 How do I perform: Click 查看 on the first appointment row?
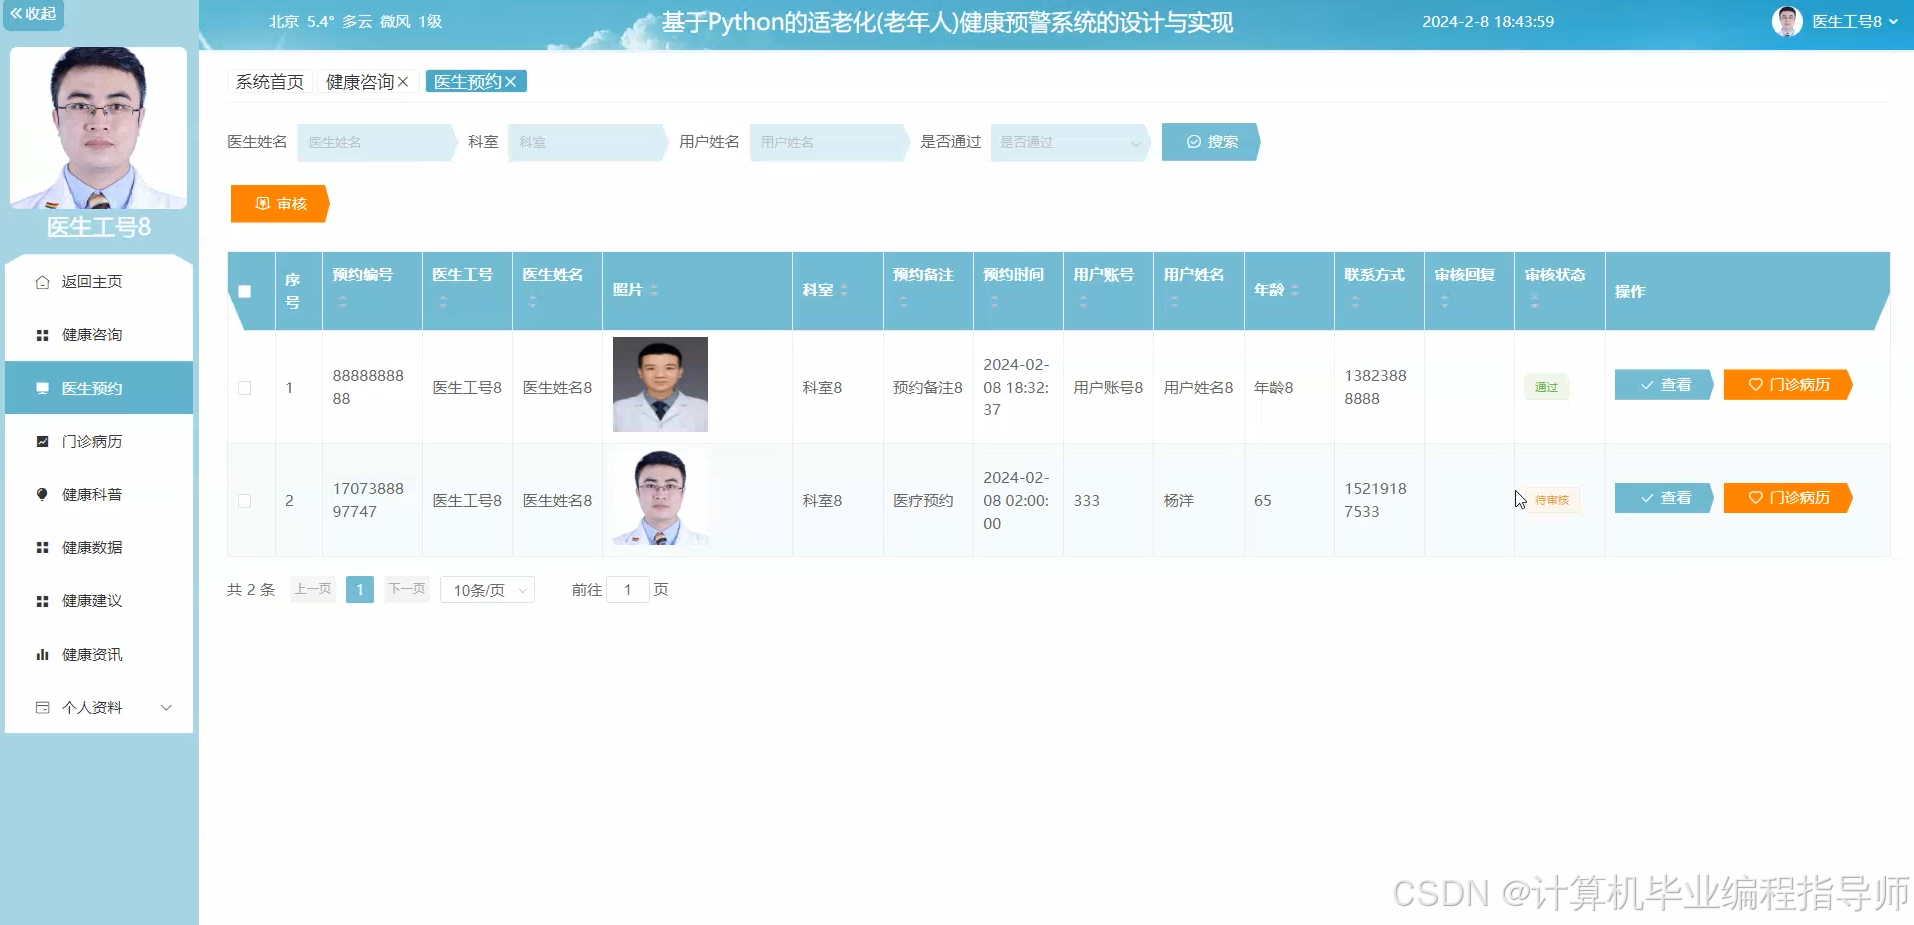pyautogui.click(x=1662, y=384)
